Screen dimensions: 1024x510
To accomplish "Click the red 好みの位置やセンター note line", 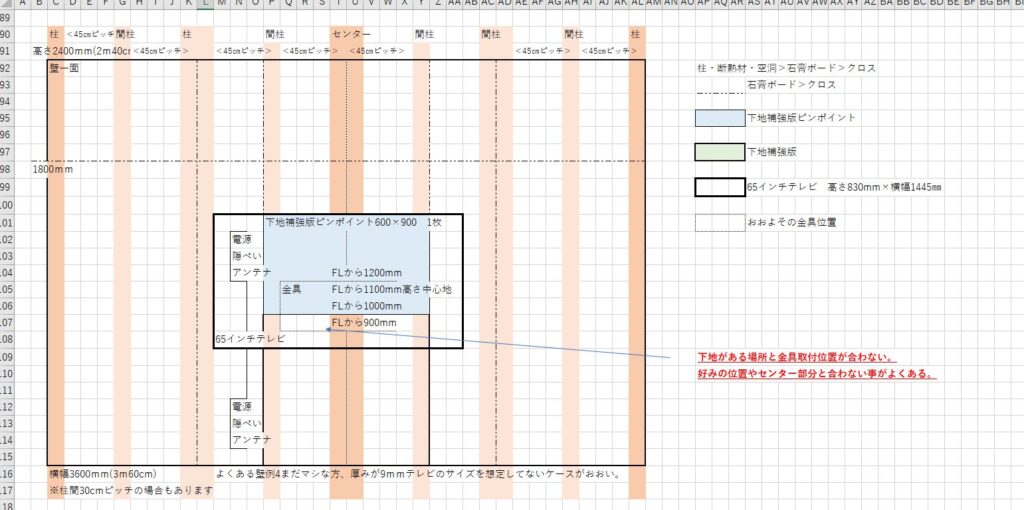I will click(x=816, y=374).
